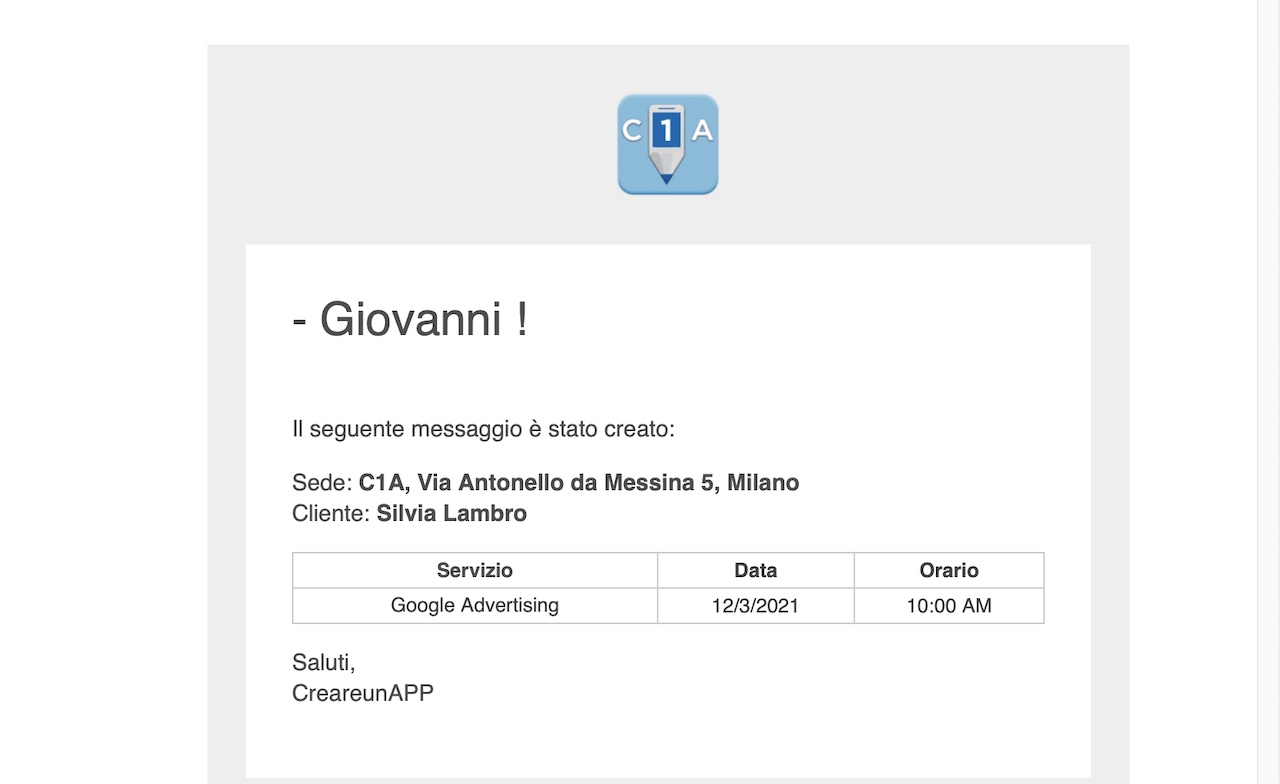
Task: Click the letter A in the logo
Action: (x=702, y=130)
